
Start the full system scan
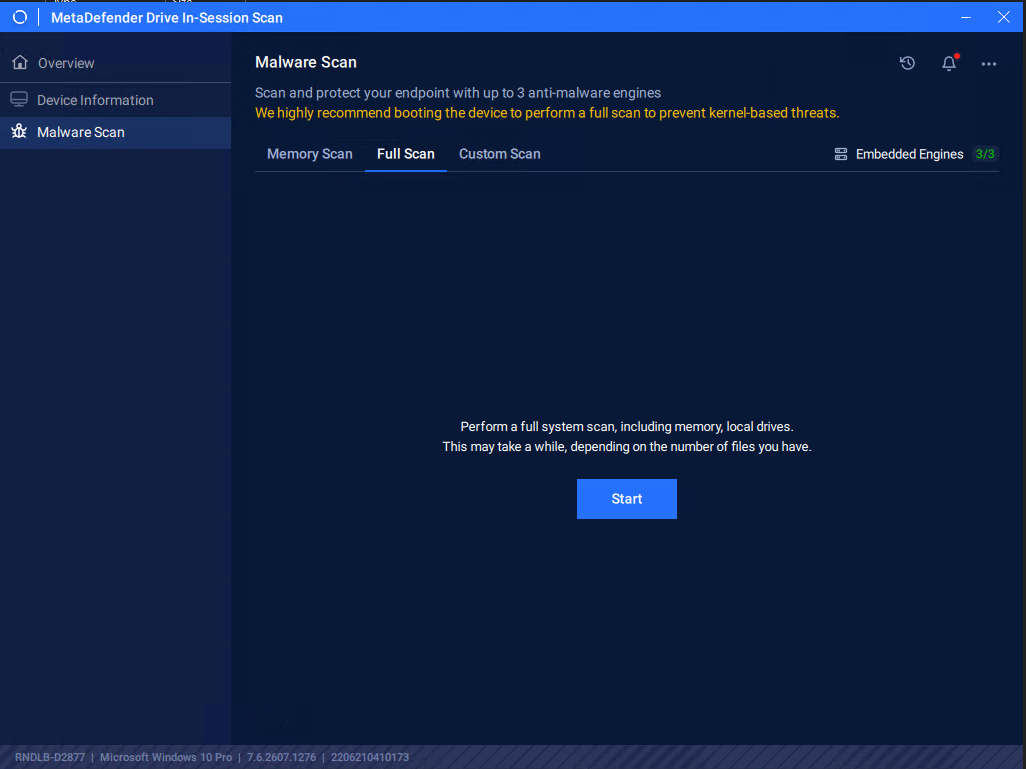pyautogui.click(x=627, y=499)
